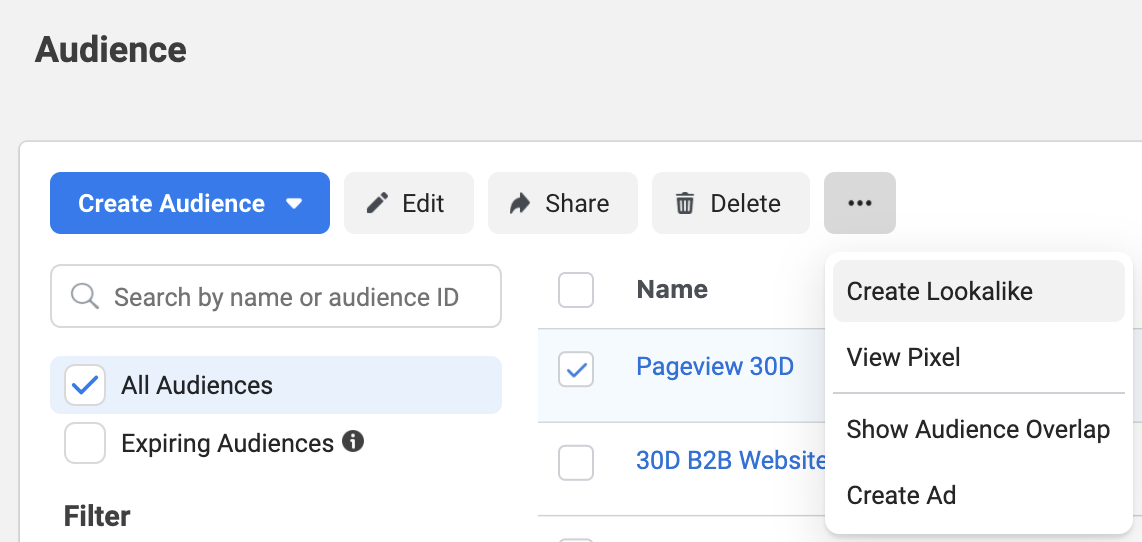Viewport: 1142px width, 542px height.
Task: Click the share arrow icon
Action: point(520,203)
